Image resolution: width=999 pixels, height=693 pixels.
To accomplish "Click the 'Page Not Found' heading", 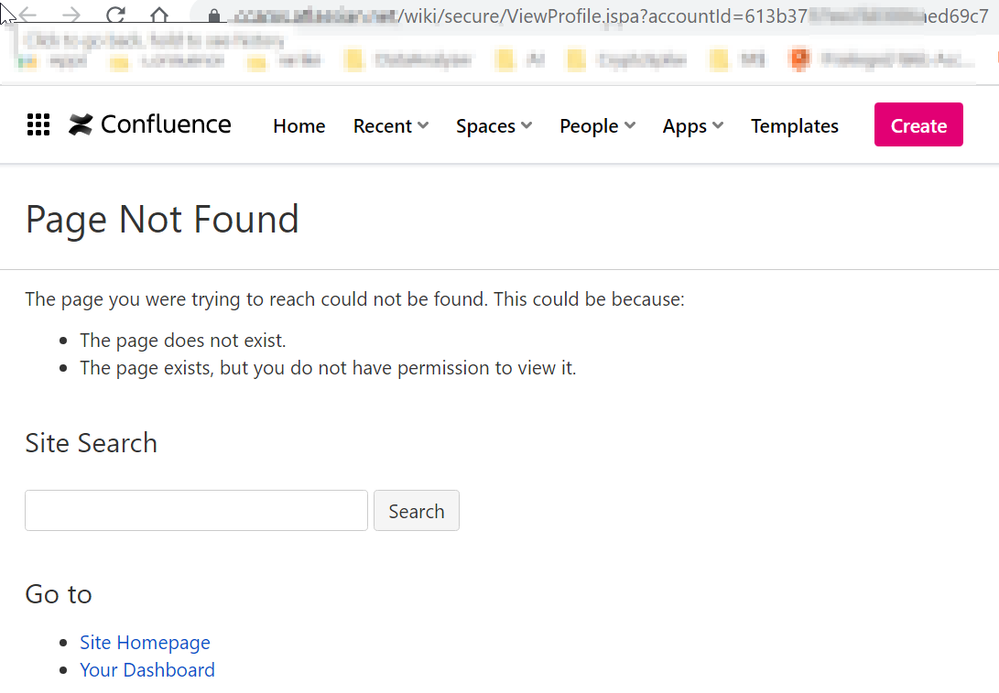I will click(x=162, y=219).
